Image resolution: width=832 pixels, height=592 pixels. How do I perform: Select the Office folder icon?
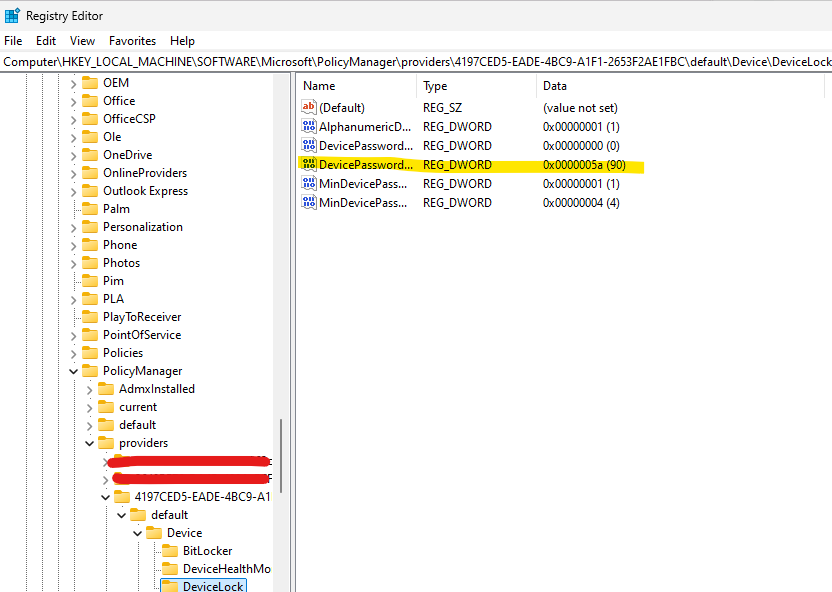point(90,101)
